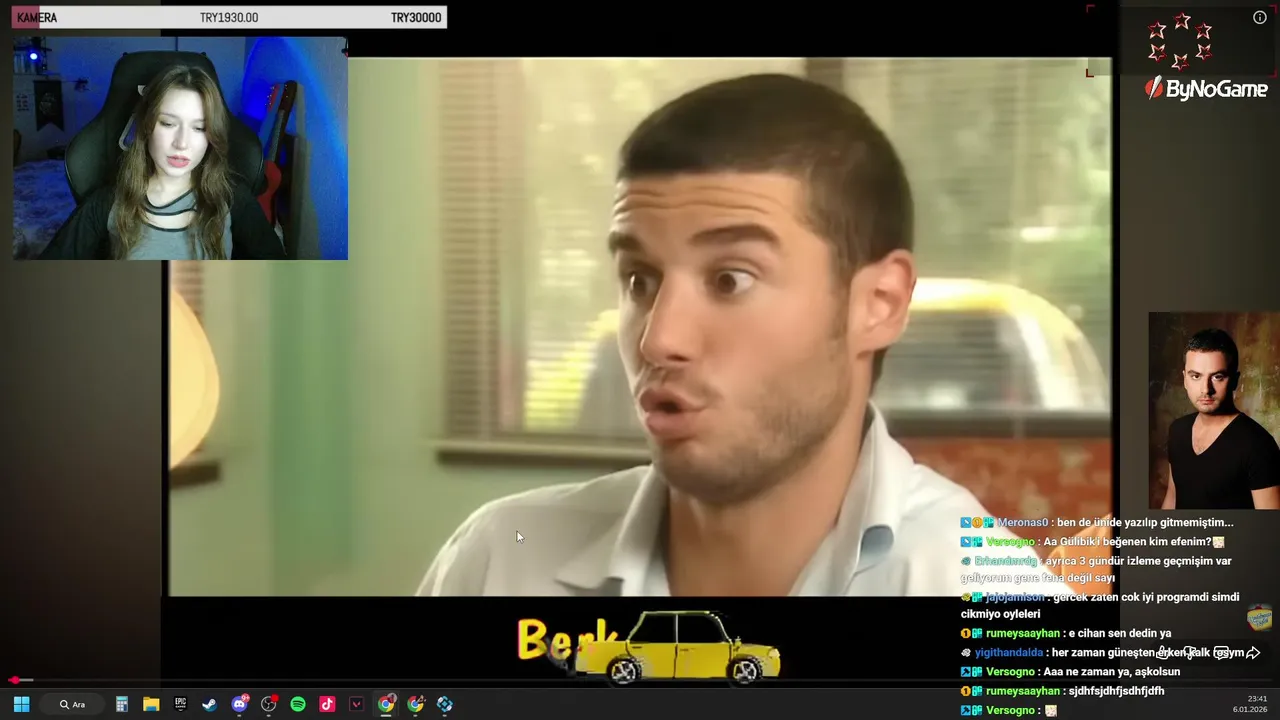Open File Explorer from the taskbar

[x=151, y=704]
